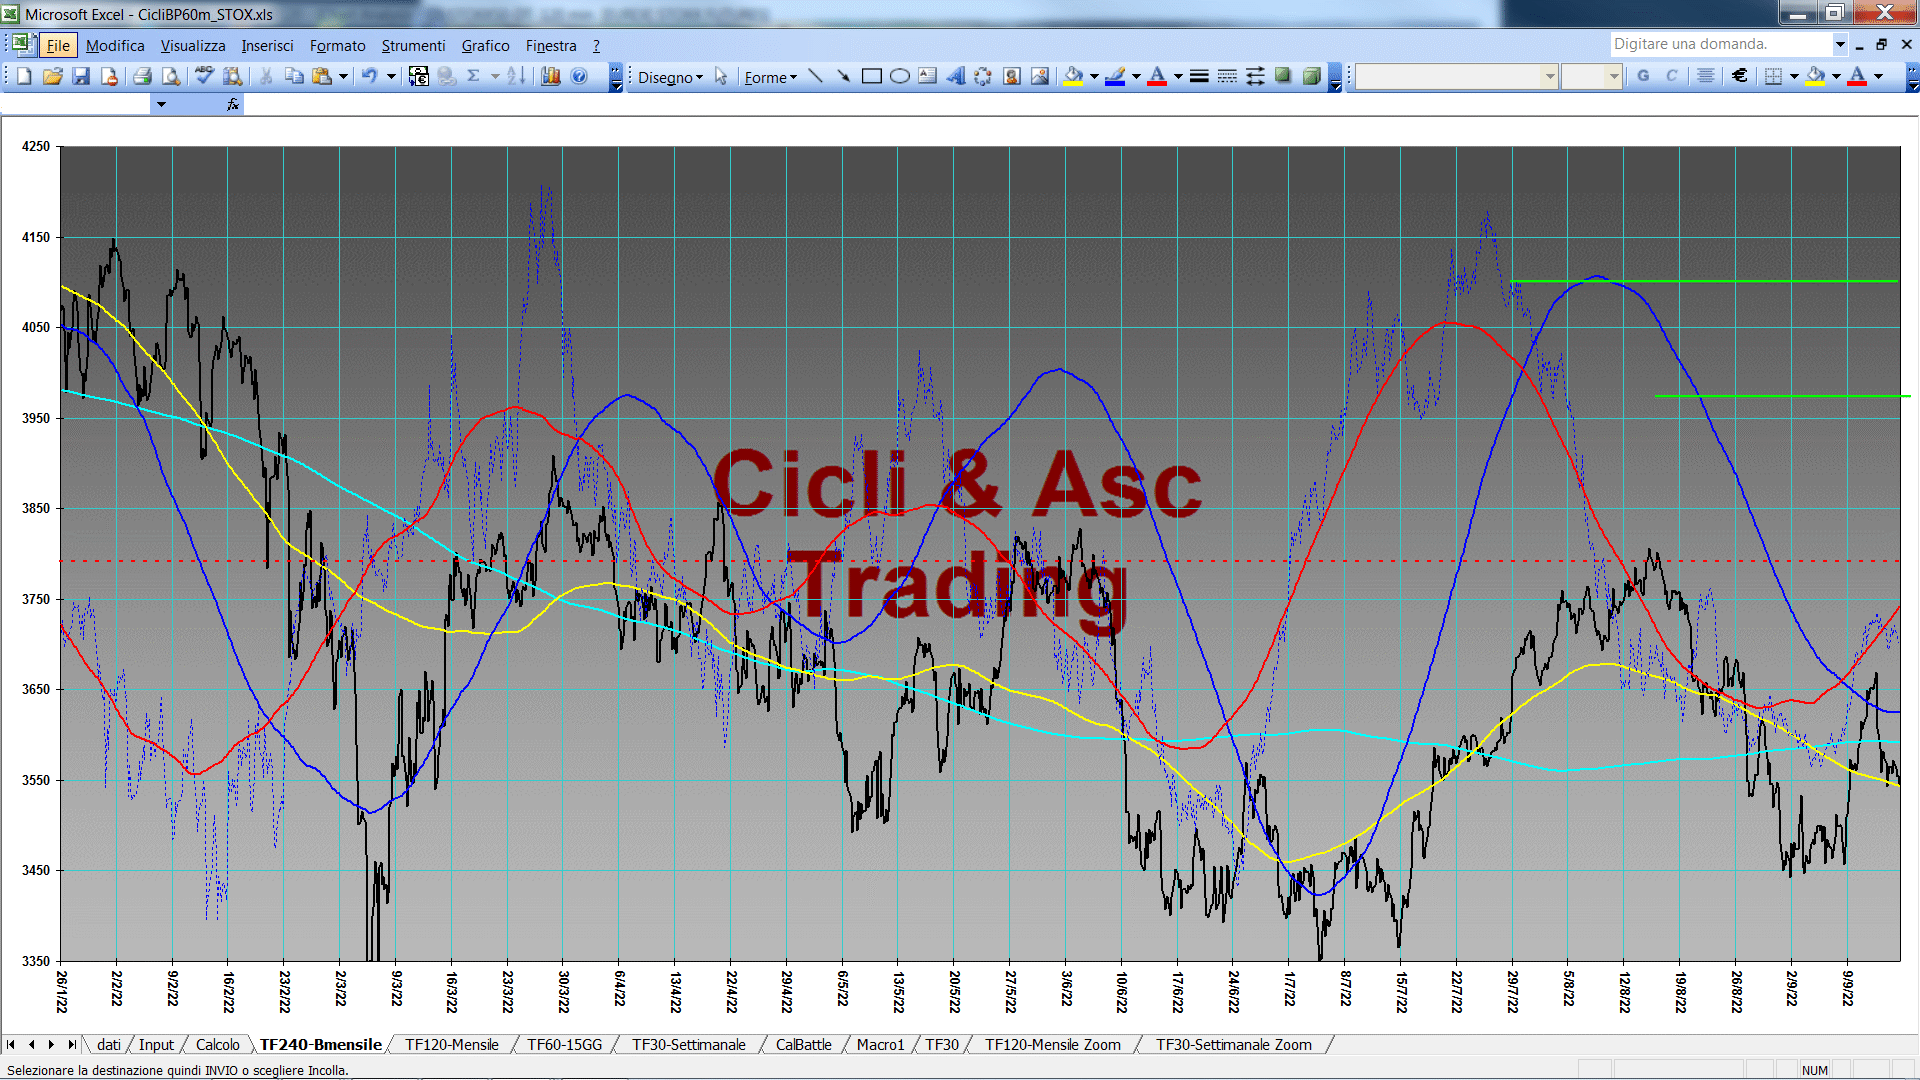Switch to the dati sheet tab
Screen dimensions: 1920x1080
(109, 1045)
